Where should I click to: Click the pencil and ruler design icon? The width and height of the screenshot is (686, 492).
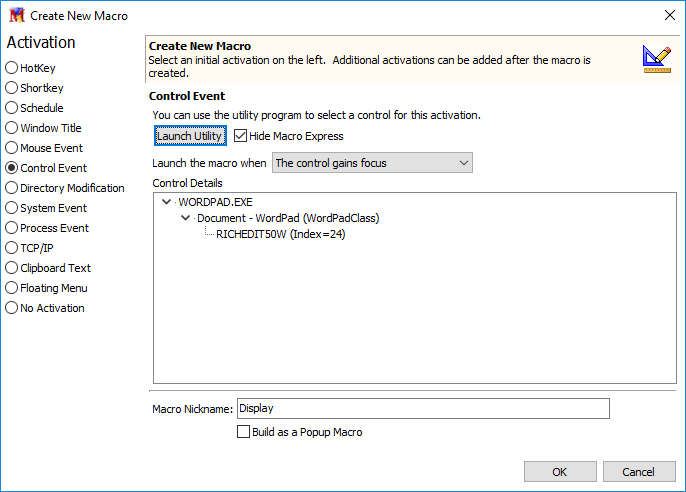coord(657,59)
